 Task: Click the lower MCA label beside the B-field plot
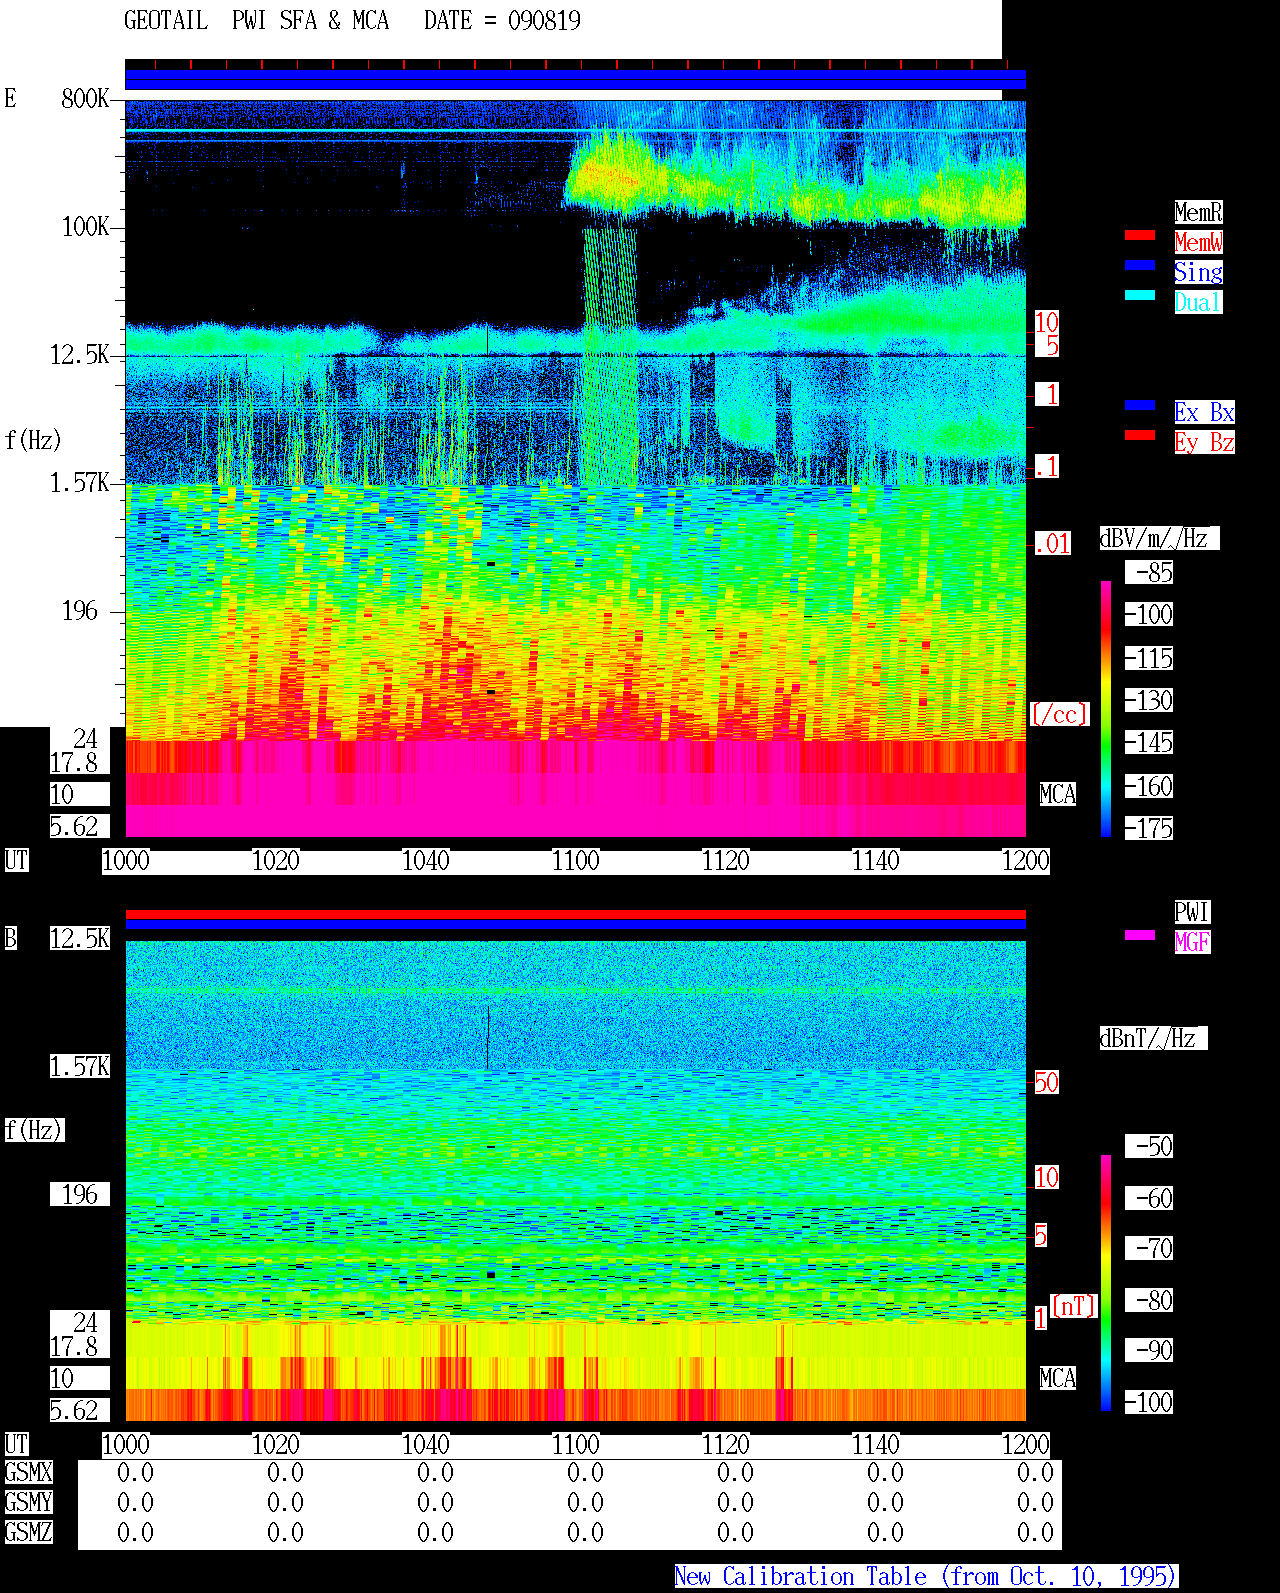coord(1058,1378)
